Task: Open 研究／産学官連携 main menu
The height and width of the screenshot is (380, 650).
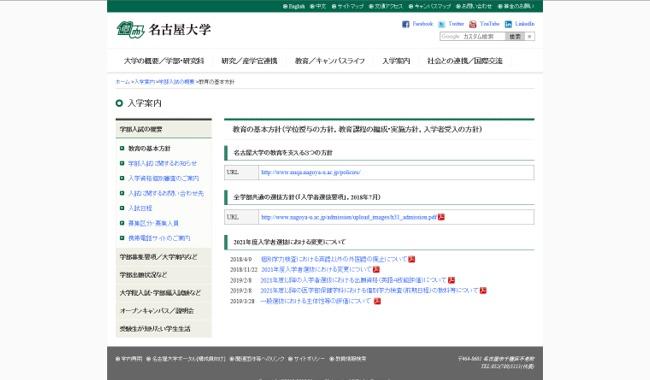Action: coord(249,61)
